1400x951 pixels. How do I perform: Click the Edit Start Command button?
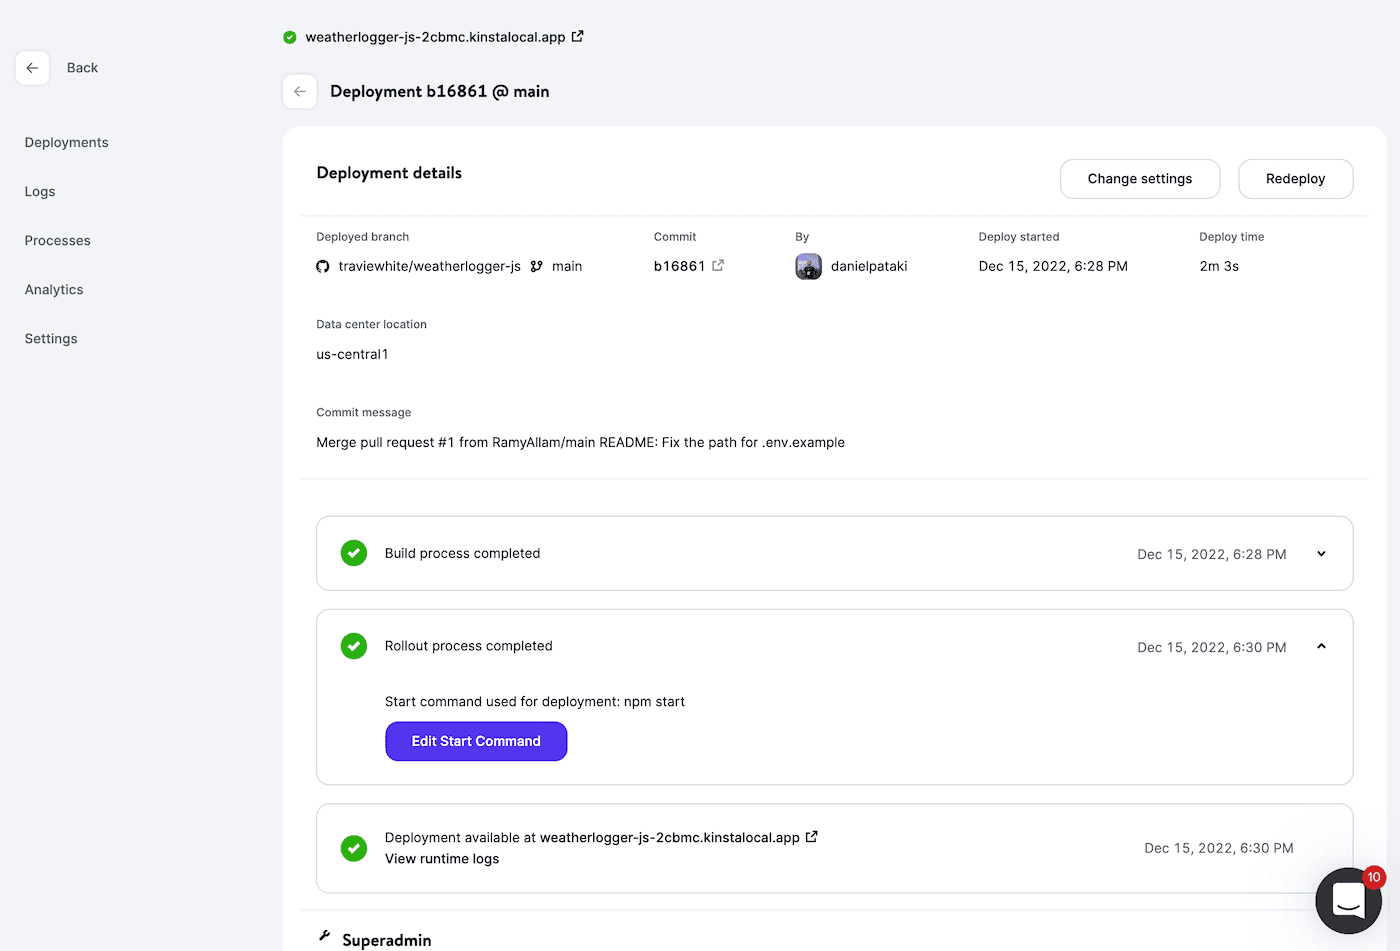point(476,741)
